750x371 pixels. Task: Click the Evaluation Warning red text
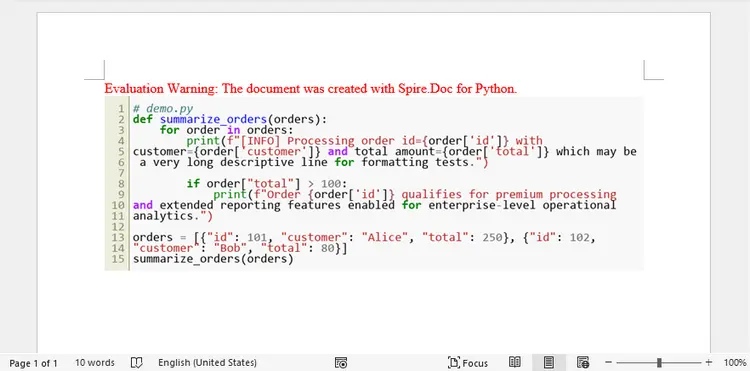(x=310, y=88)
